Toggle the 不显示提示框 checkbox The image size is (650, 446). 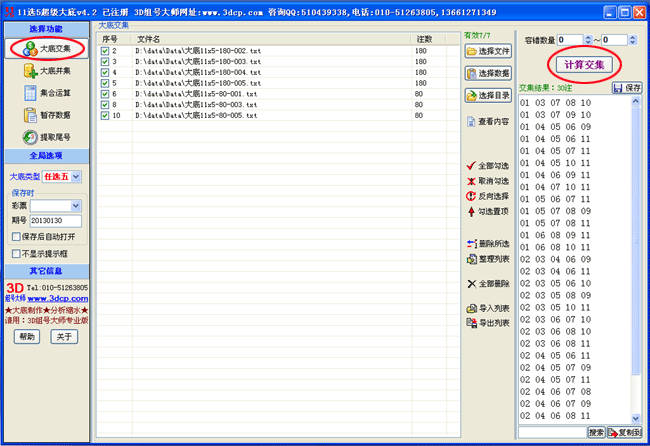pyautogui.click(x=15, y=254)
